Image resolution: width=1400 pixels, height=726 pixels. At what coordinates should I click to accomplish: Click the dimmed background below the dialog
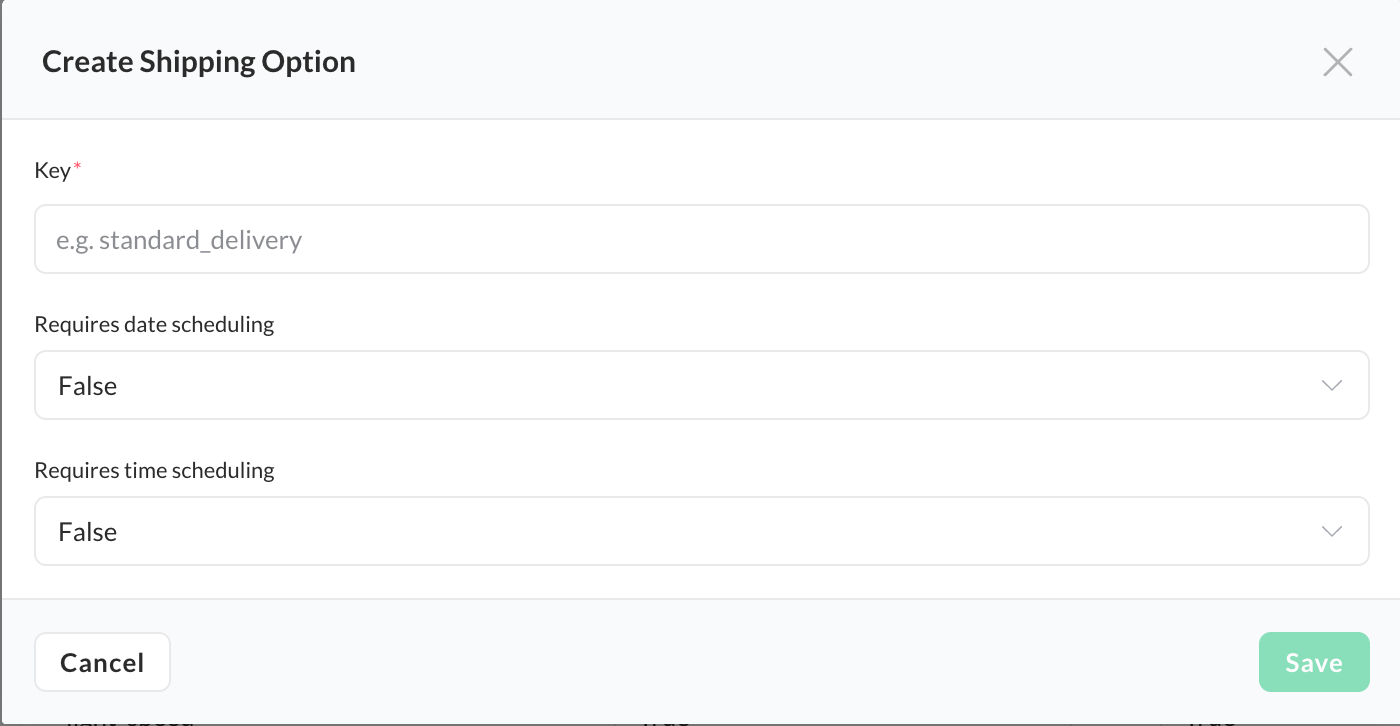coord(400,720)
